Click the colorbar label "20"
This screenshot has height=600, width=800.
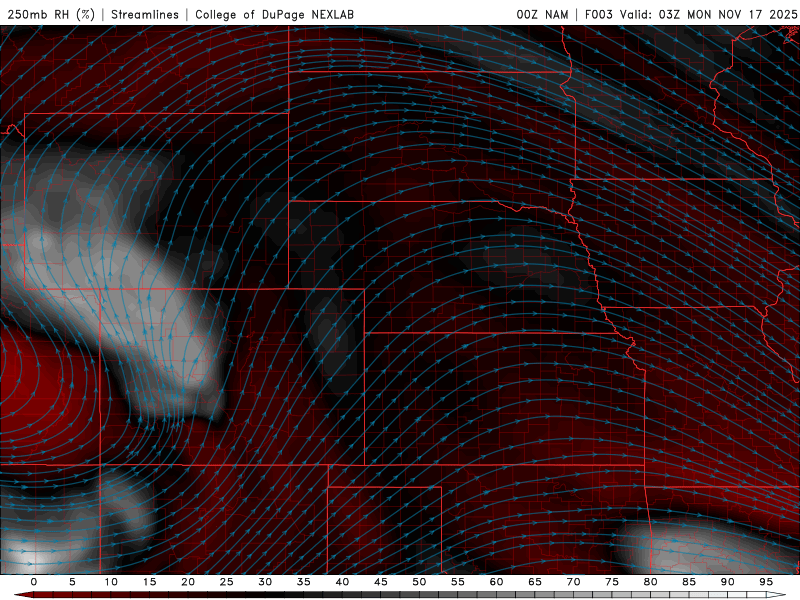188,582
